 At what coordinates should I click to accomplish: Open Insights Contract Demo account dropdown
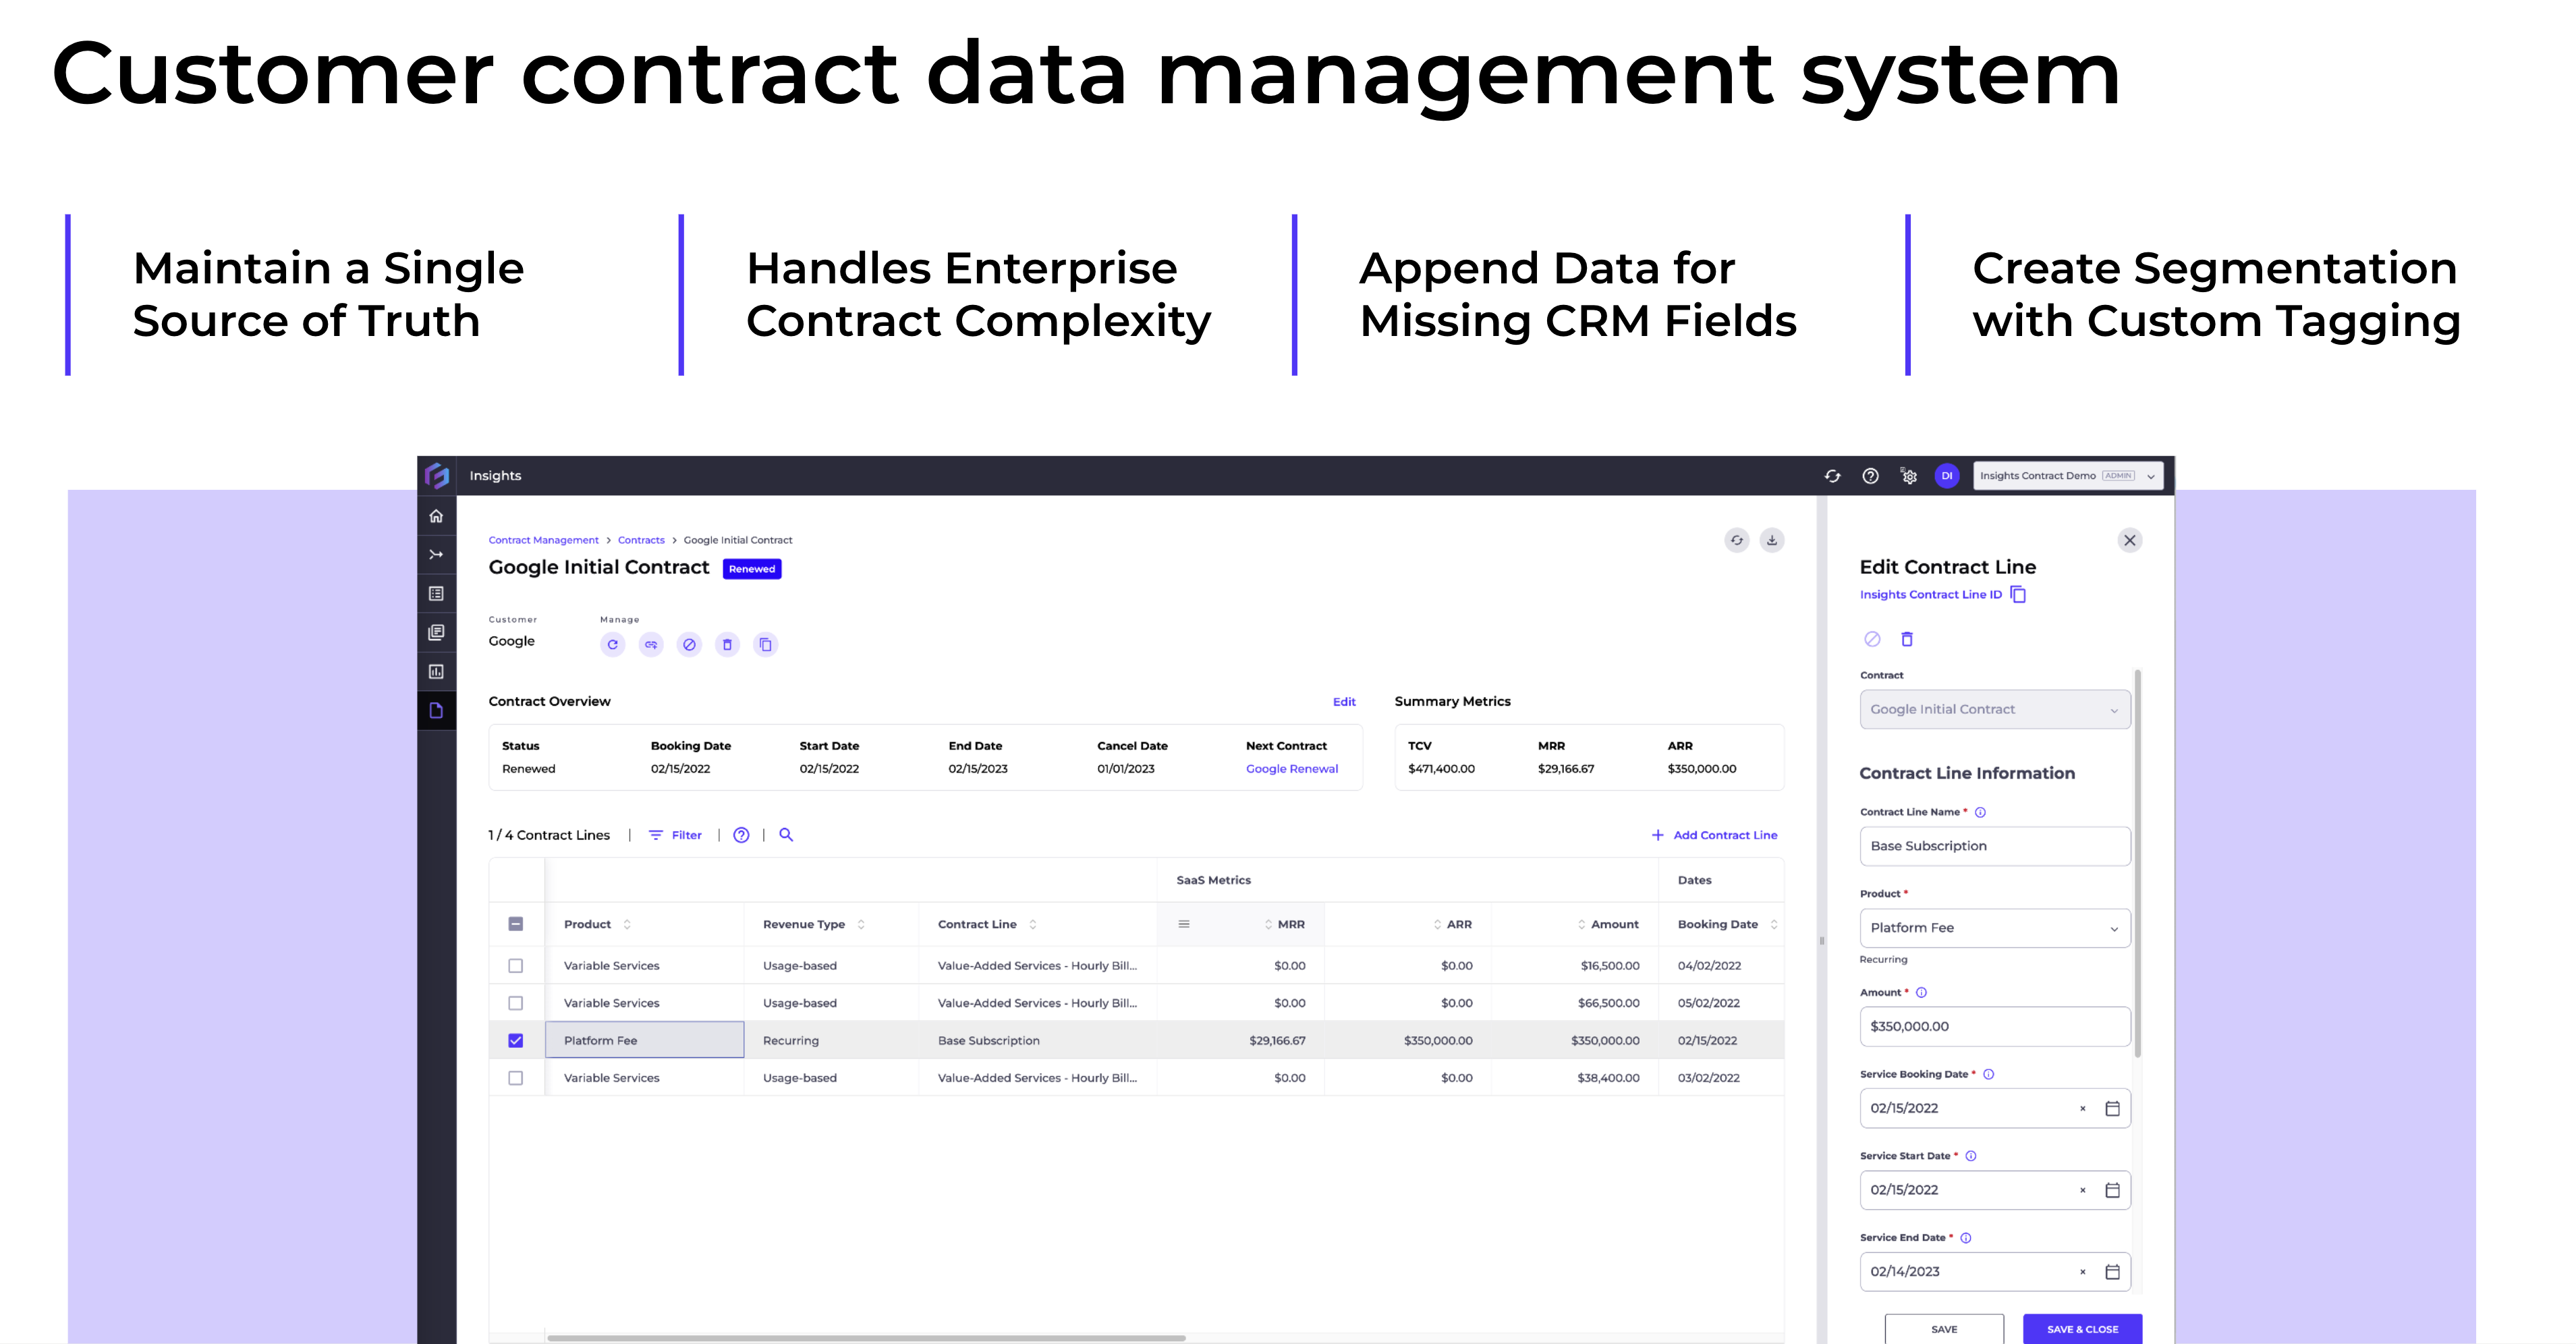tap(2067, 476)
